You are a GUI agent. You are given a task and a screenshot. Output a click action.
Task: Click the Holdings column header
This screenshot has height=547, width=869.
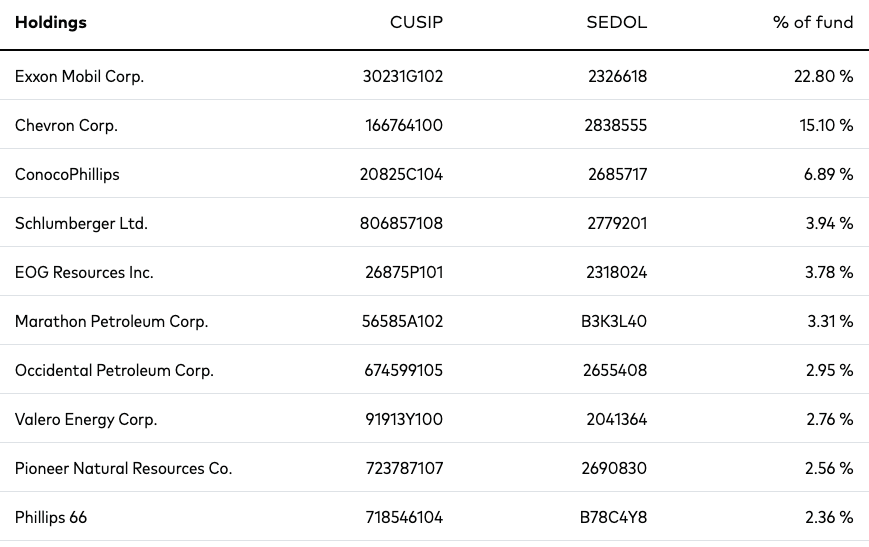pos(50,23)
